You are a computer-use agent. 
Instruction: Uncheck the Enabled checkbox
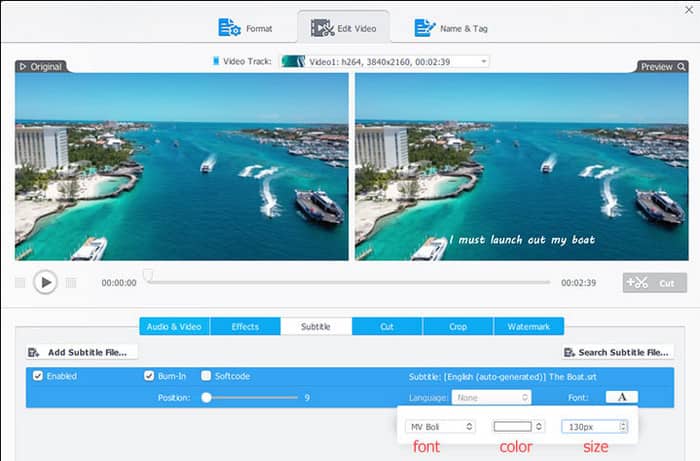(38, 376)
